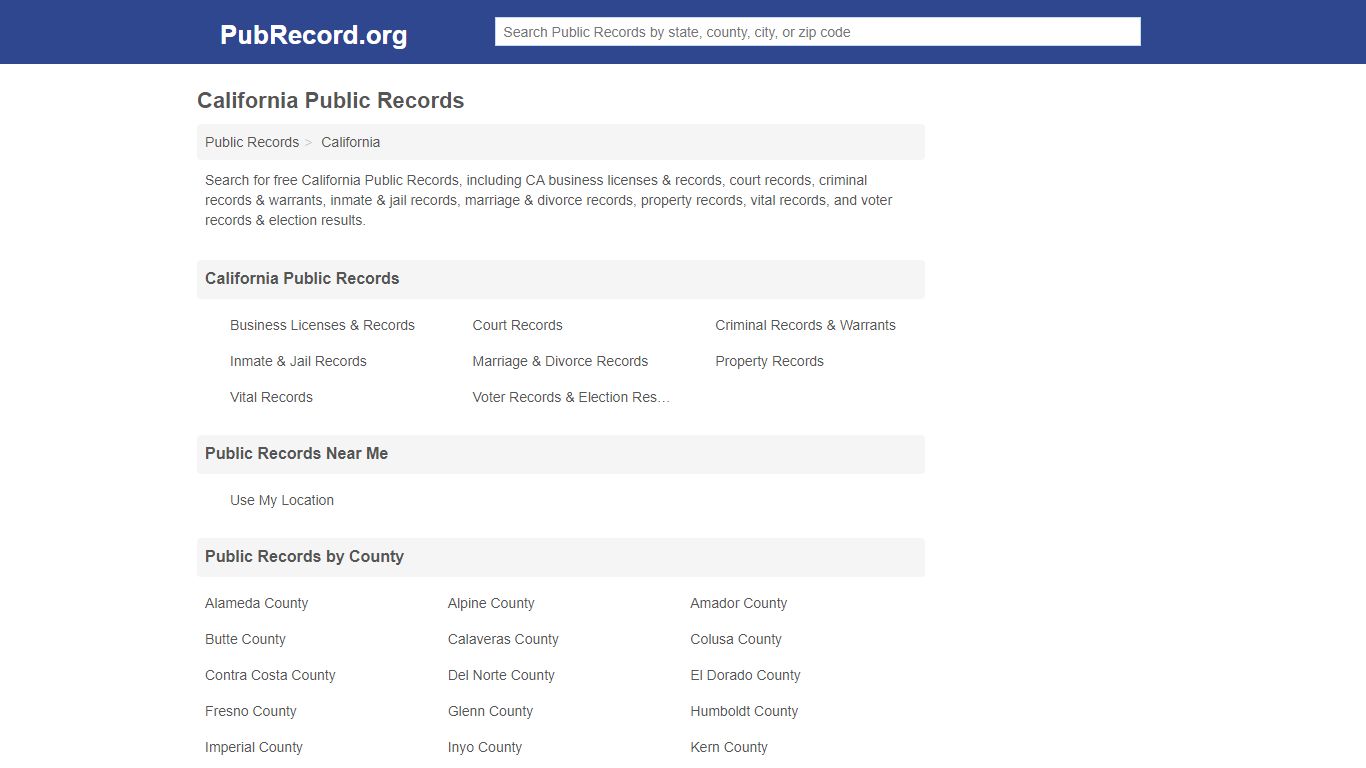Open Alpine County records

(491, 603)
